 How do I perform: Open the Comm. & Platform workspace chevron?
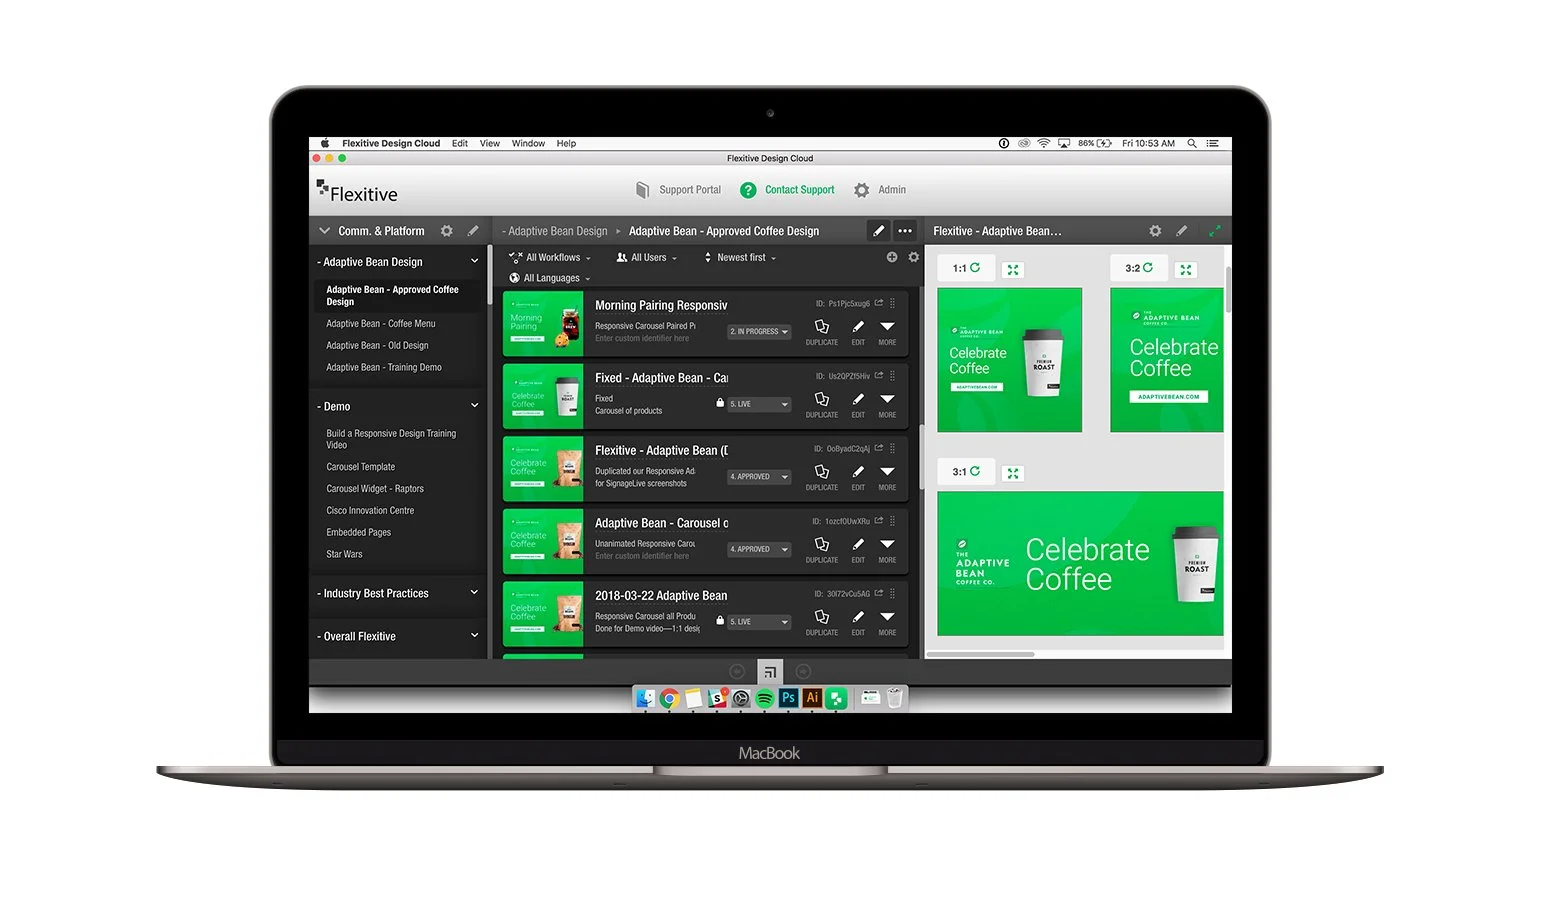pos(324,231)
